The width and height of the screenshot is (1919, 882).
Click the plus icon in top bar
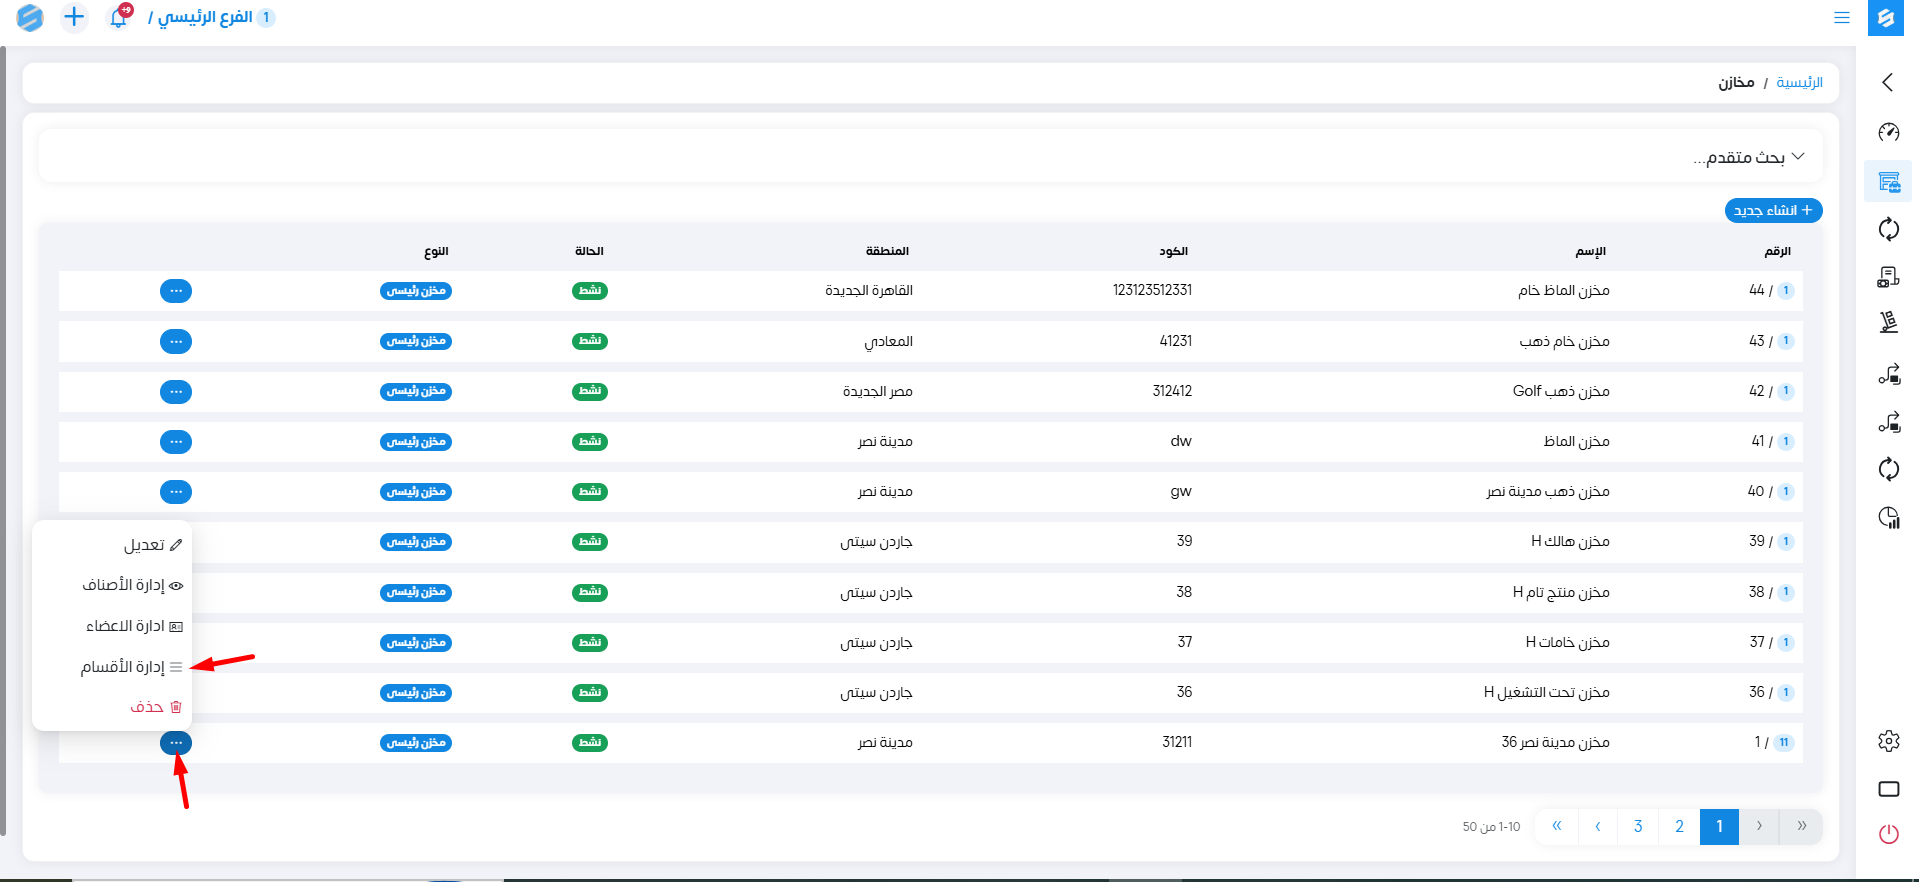tap(74, 17)
